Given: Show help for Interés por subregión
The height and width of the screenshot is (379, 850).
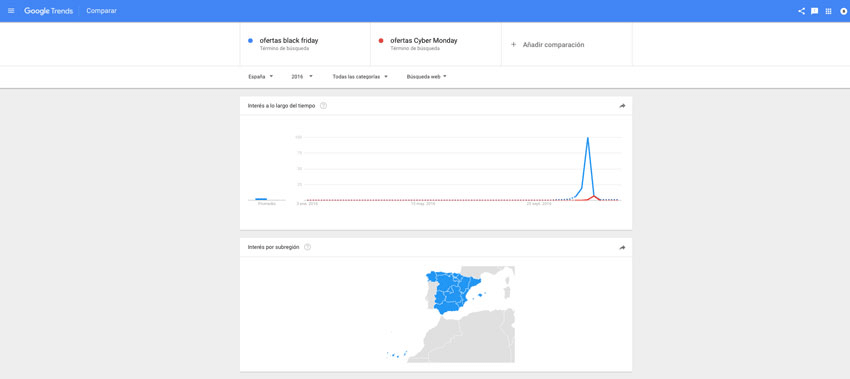Looking at the screenshot, I should tap(307, 247).
